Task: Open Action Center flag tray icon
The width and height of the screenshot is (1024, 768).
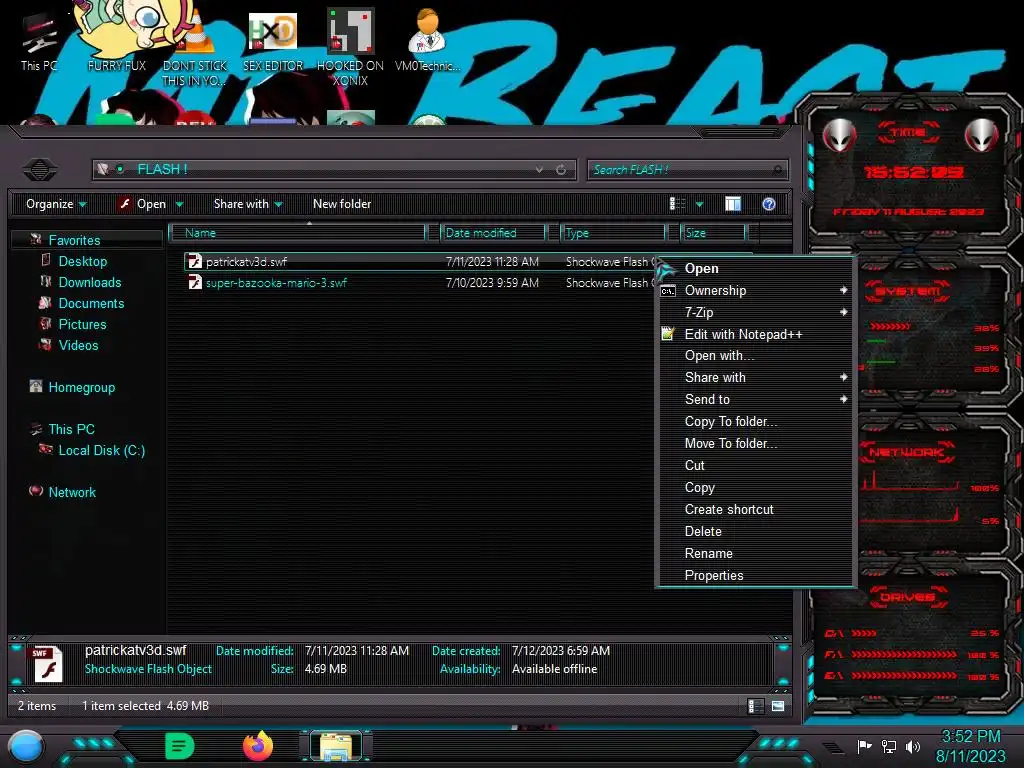Action: coord(864,746)
